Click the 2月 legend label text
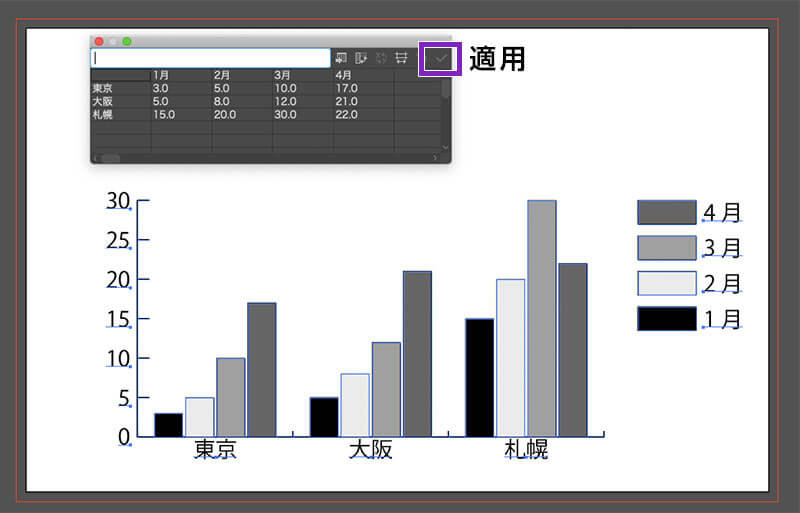 click(x=722, y=283)
